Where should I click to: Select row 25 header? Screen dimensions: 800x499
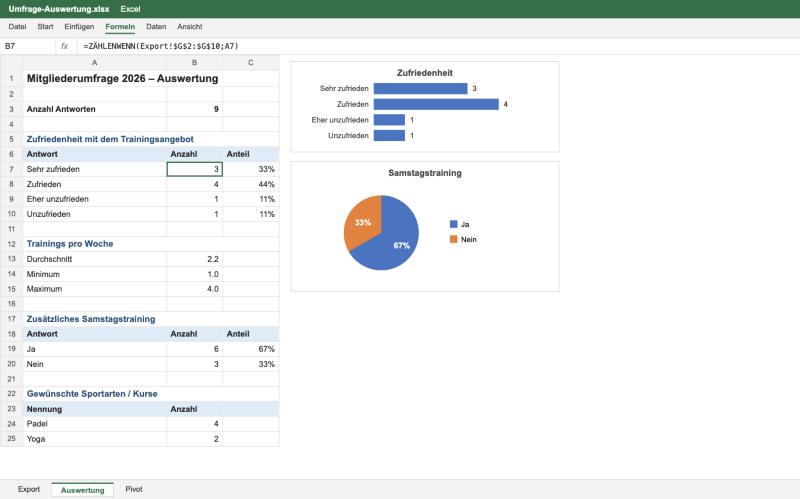[11, 439]
